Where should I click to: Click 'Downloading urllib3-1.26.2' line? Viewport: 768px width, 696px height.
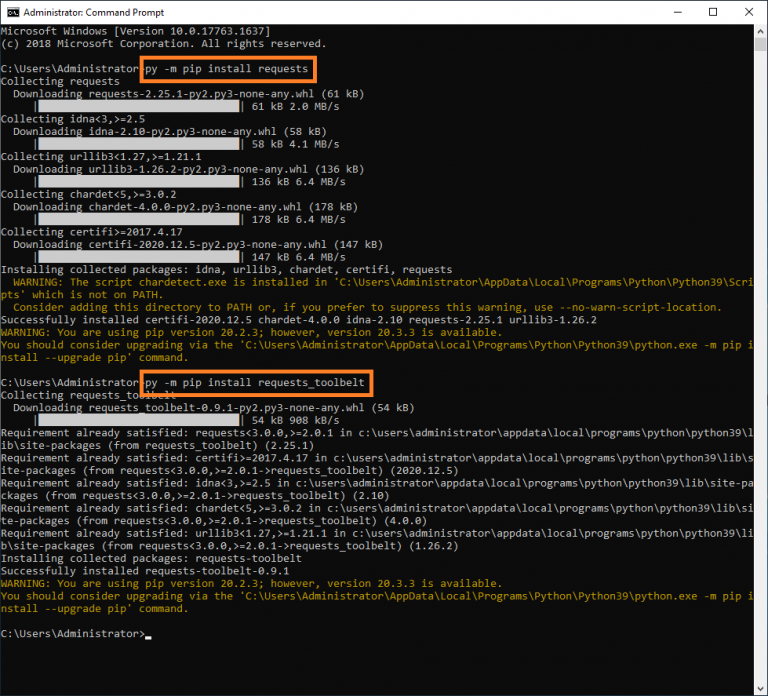click(189, 169)
